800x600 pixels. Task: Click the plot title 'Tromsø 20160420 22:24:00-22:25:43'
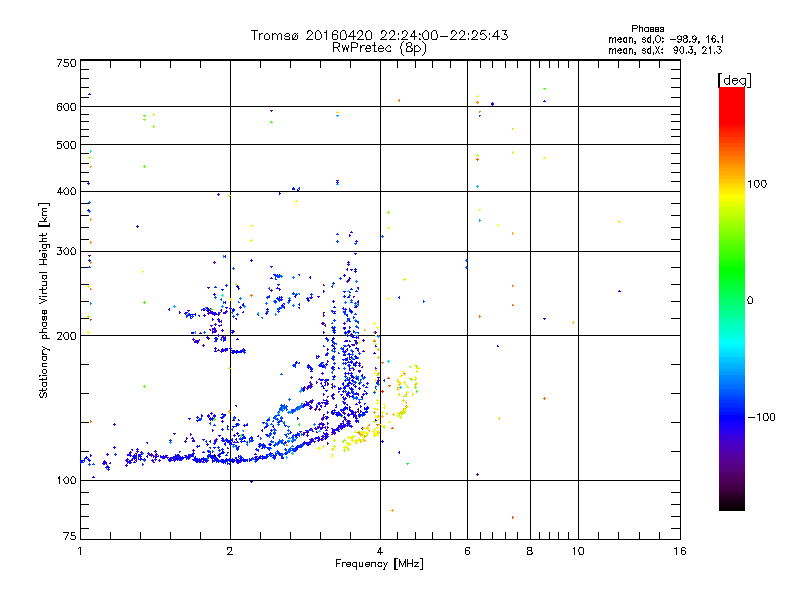point(379,35)
